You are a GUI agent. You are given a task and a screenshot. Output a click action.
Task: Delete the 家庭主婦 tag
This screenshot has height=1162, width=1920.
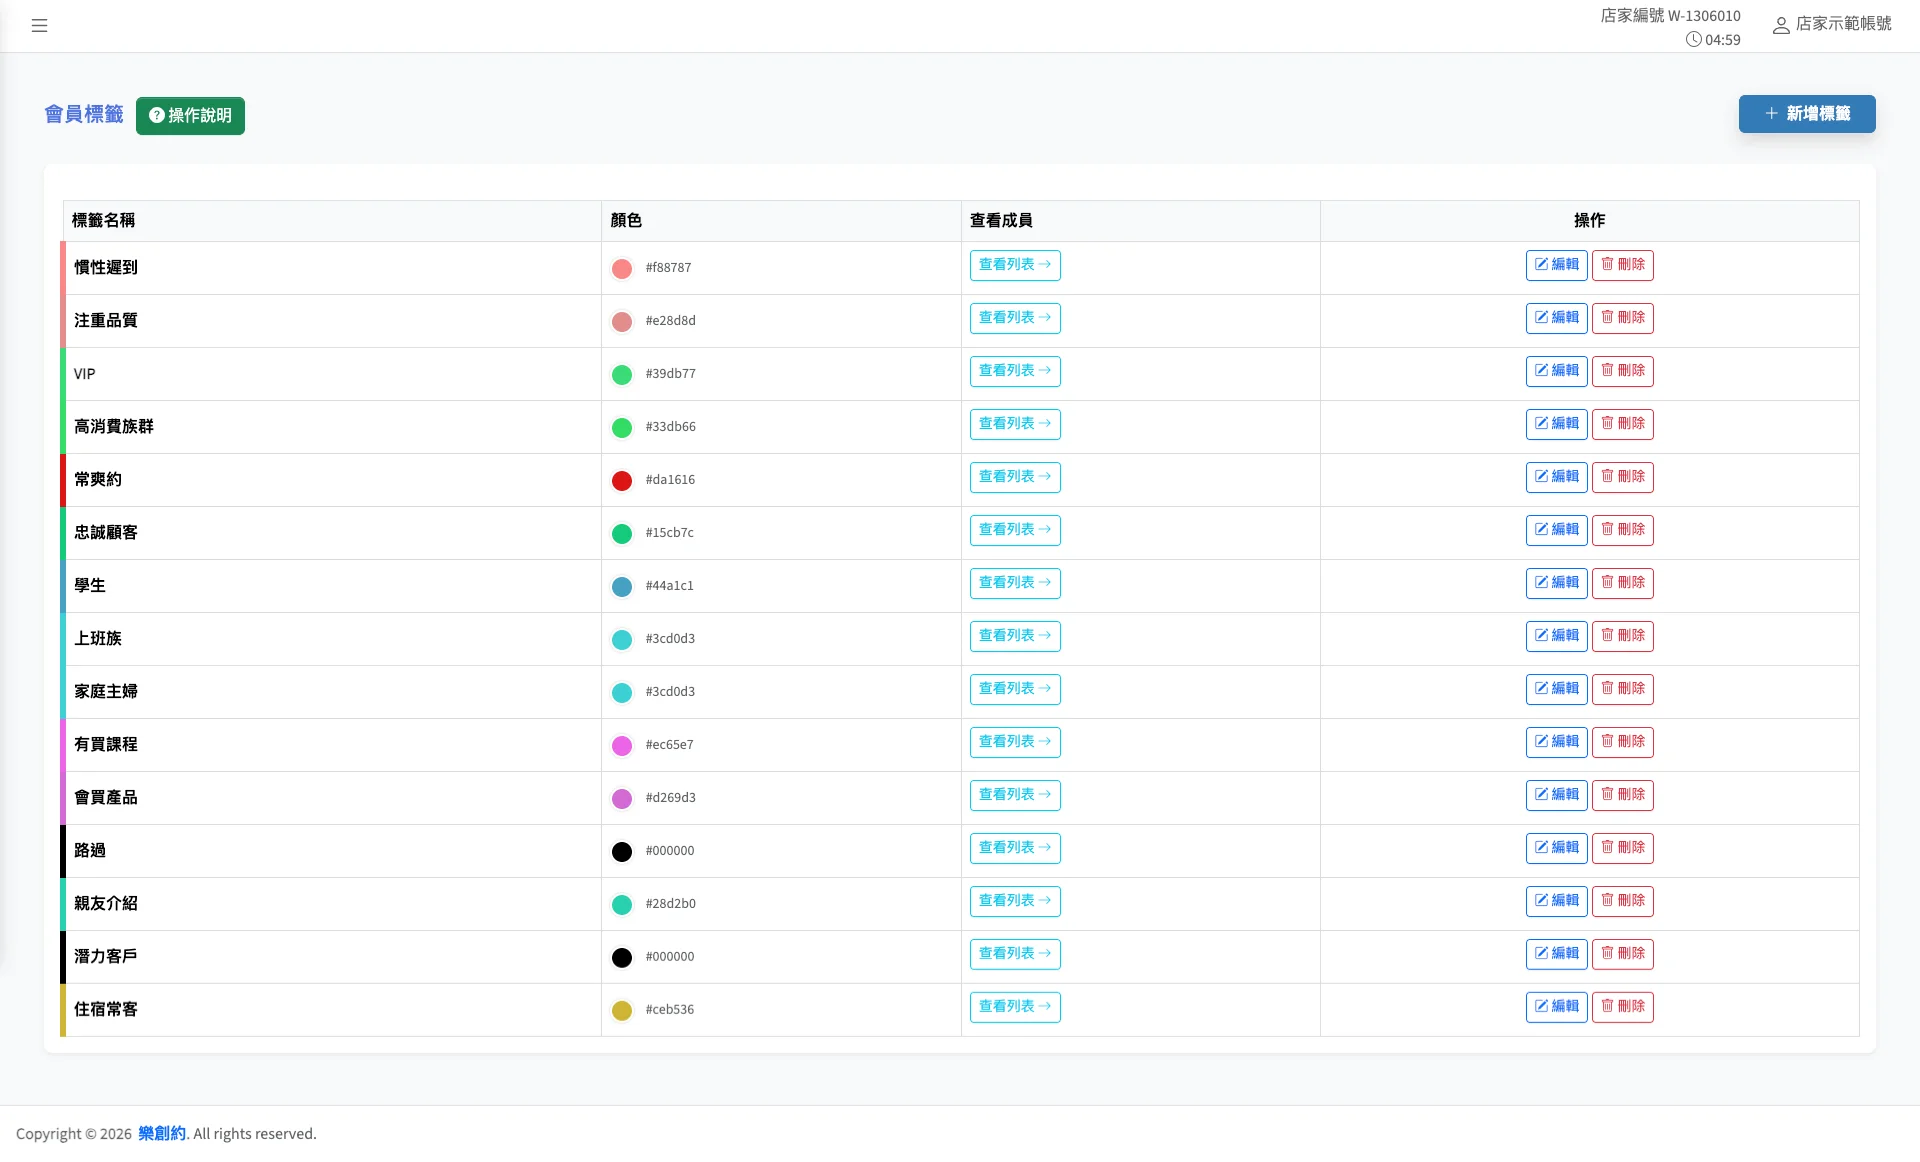coord(1622,689)
